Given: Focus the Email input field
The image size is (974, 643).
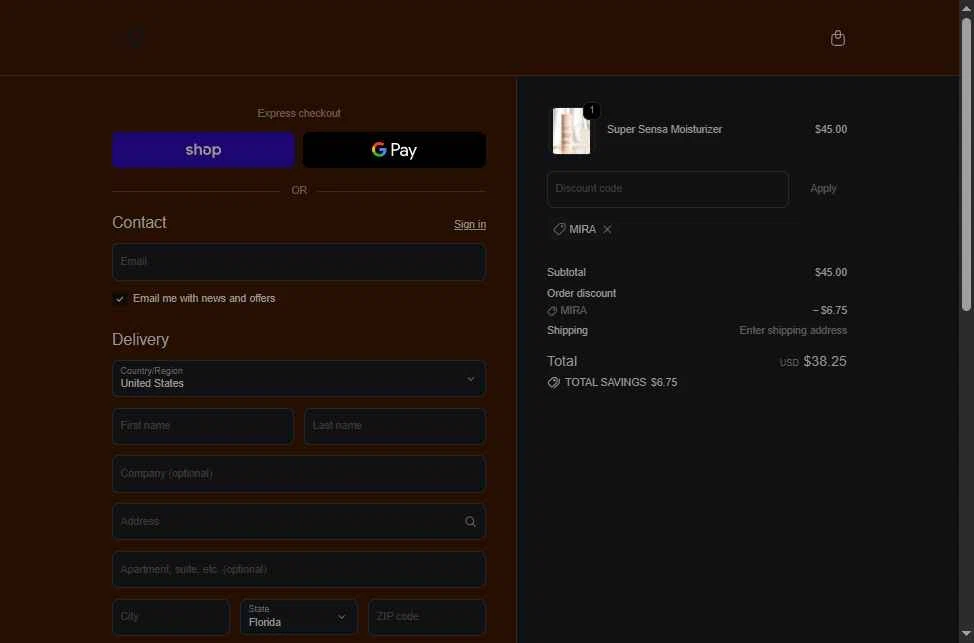Looking at the screenshot, I should (299, 262).
